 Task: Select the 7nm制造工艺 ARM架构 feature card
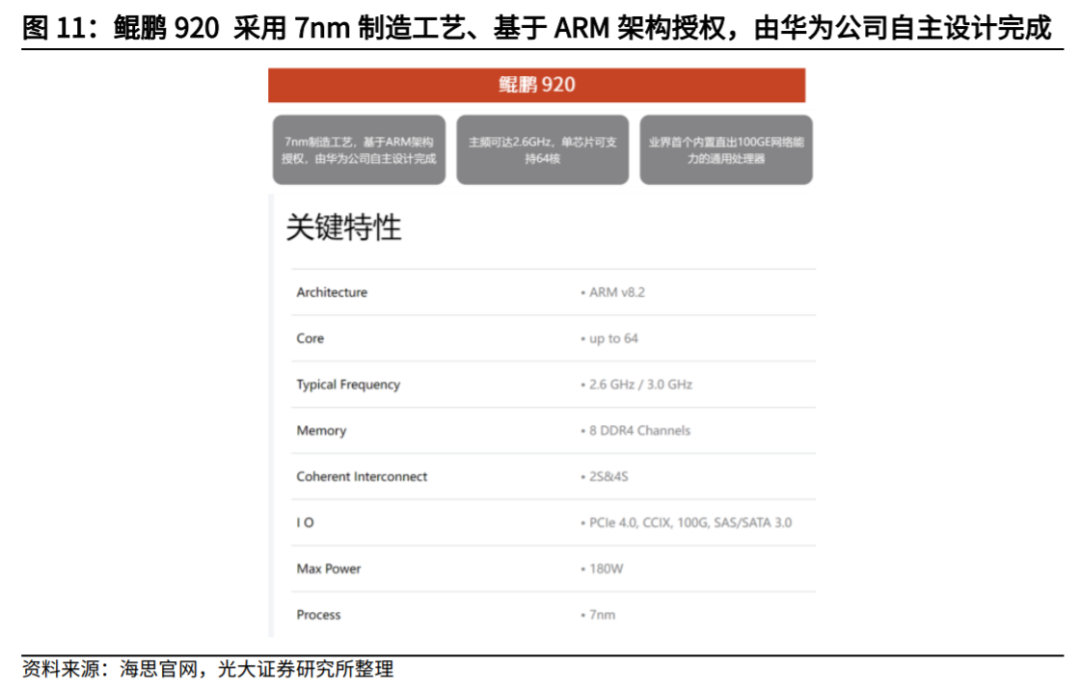pos(359,149)
